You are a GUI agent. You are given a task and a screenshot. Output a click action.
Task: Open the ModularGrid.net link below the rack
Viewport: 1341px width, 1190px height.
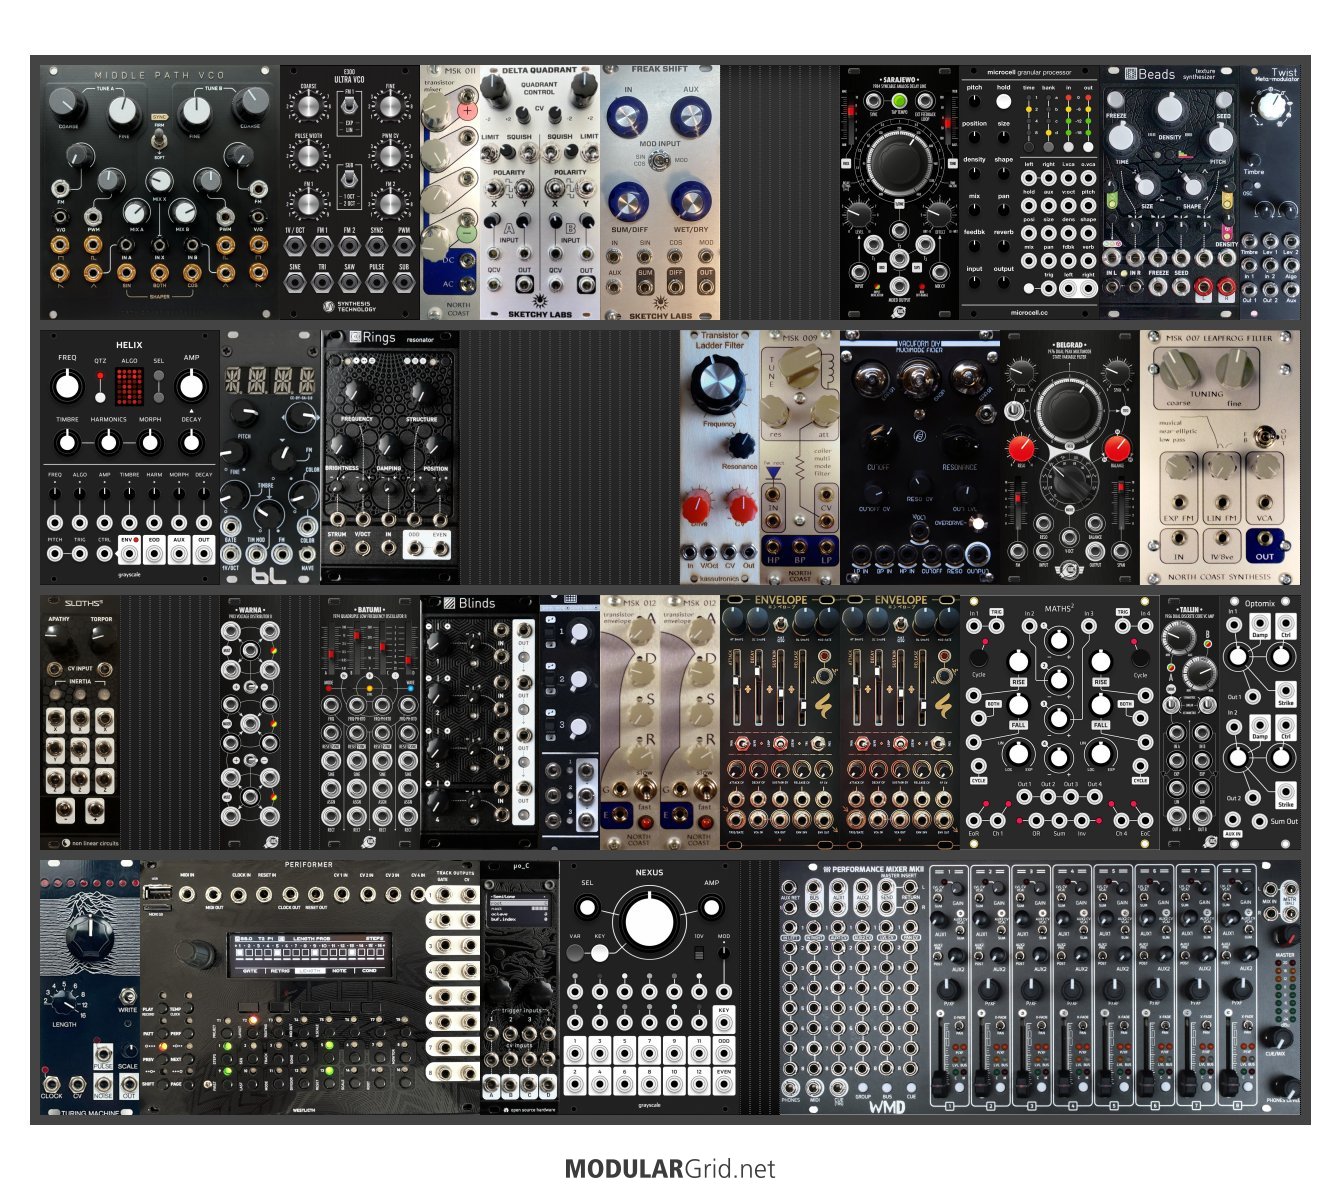[x=670, y=1168]
